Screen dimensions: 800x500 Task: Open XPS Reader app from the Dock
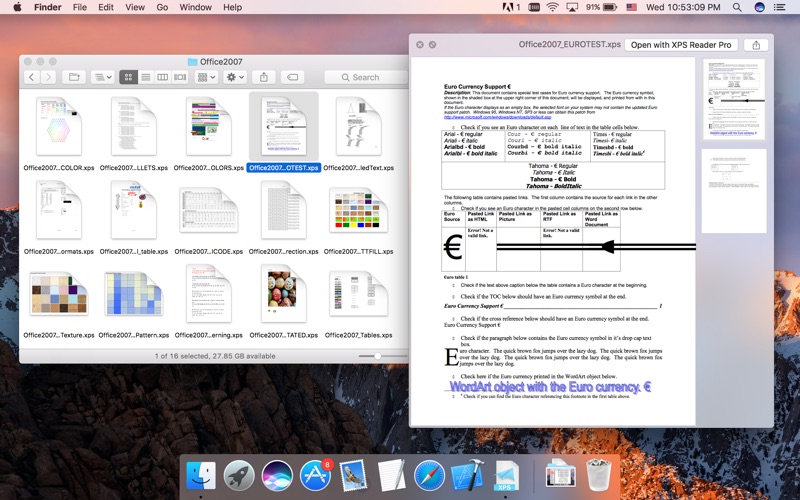[506, 475]
